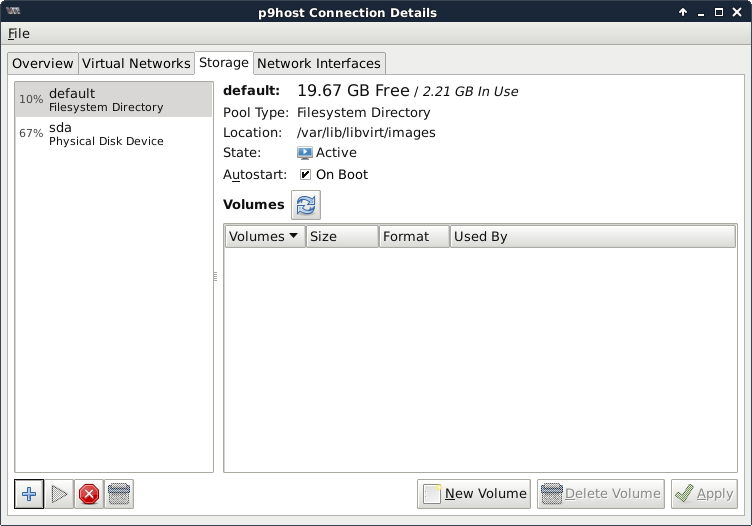Click the window menu icon in titlebar

tap(16, 12)
